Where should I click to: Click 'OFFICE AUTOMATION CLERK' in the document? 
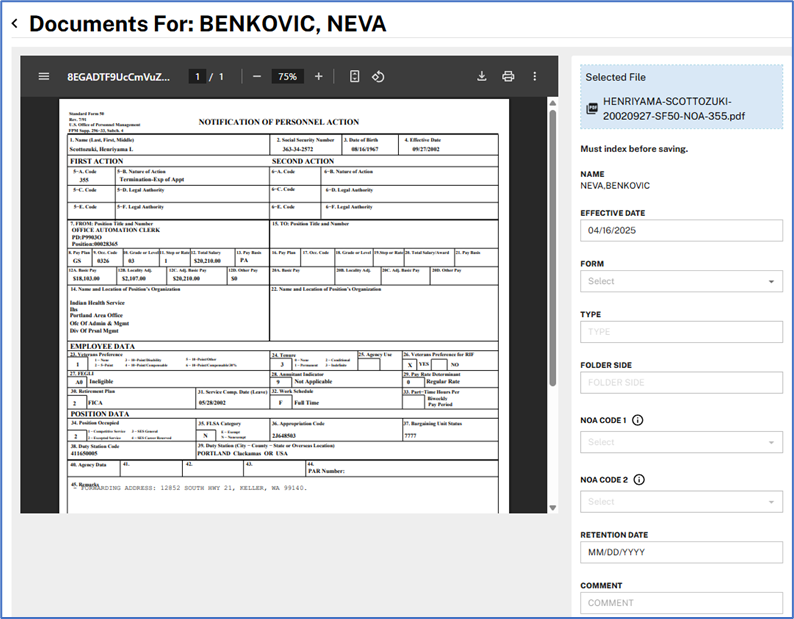coord(116,230)
